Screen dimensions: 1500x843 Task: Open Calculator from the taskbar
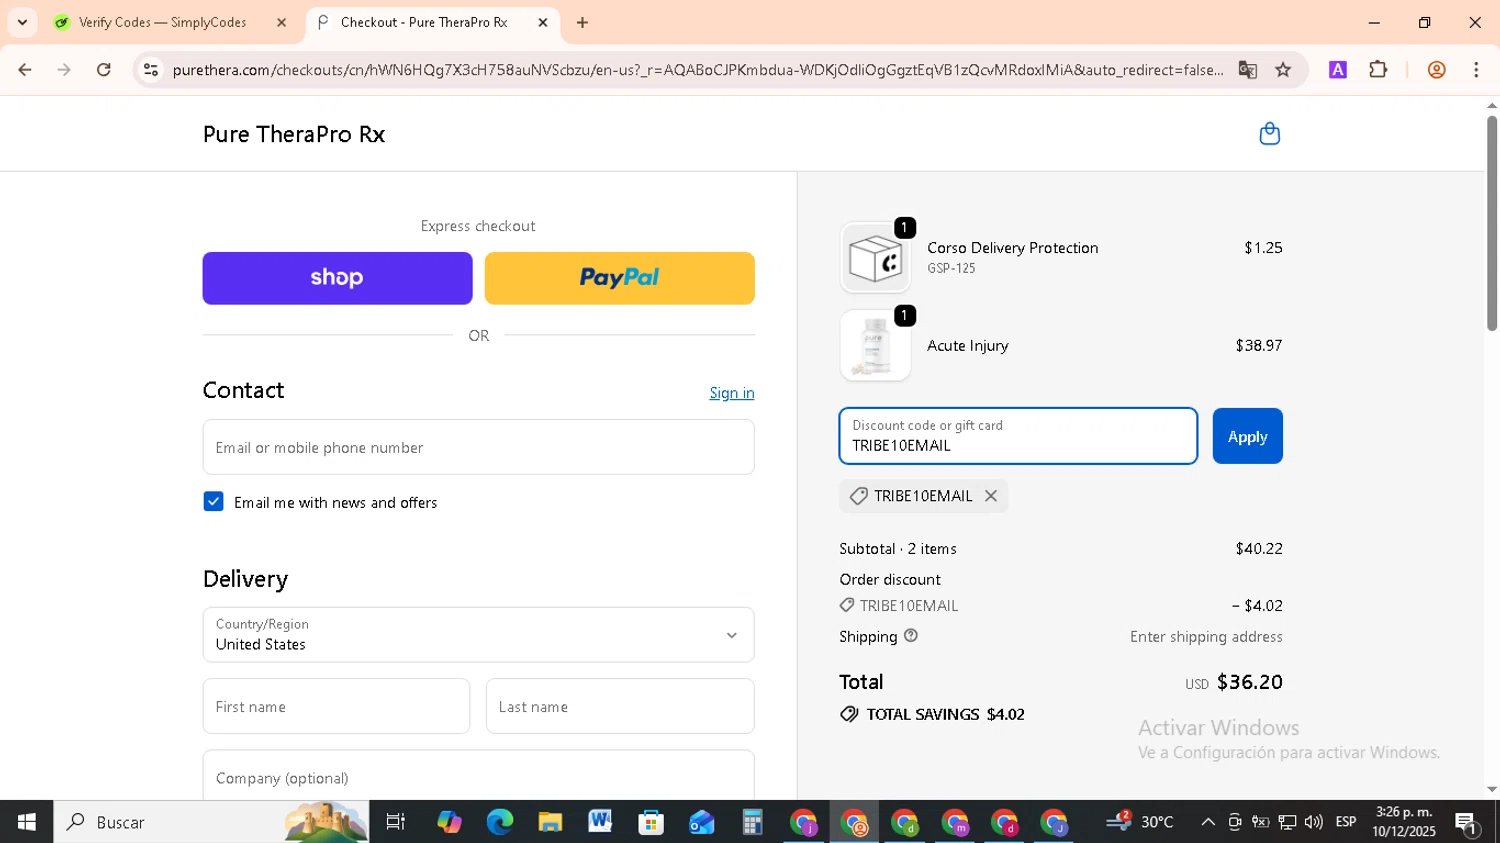[752, 822]
